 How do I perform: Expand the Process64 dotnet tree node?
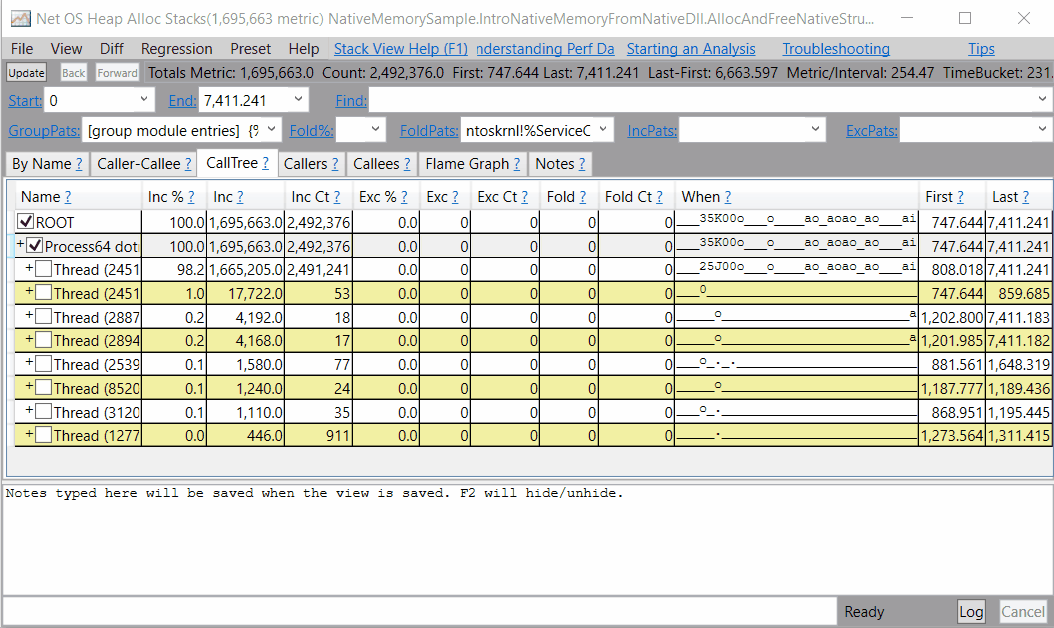[20, 243]
